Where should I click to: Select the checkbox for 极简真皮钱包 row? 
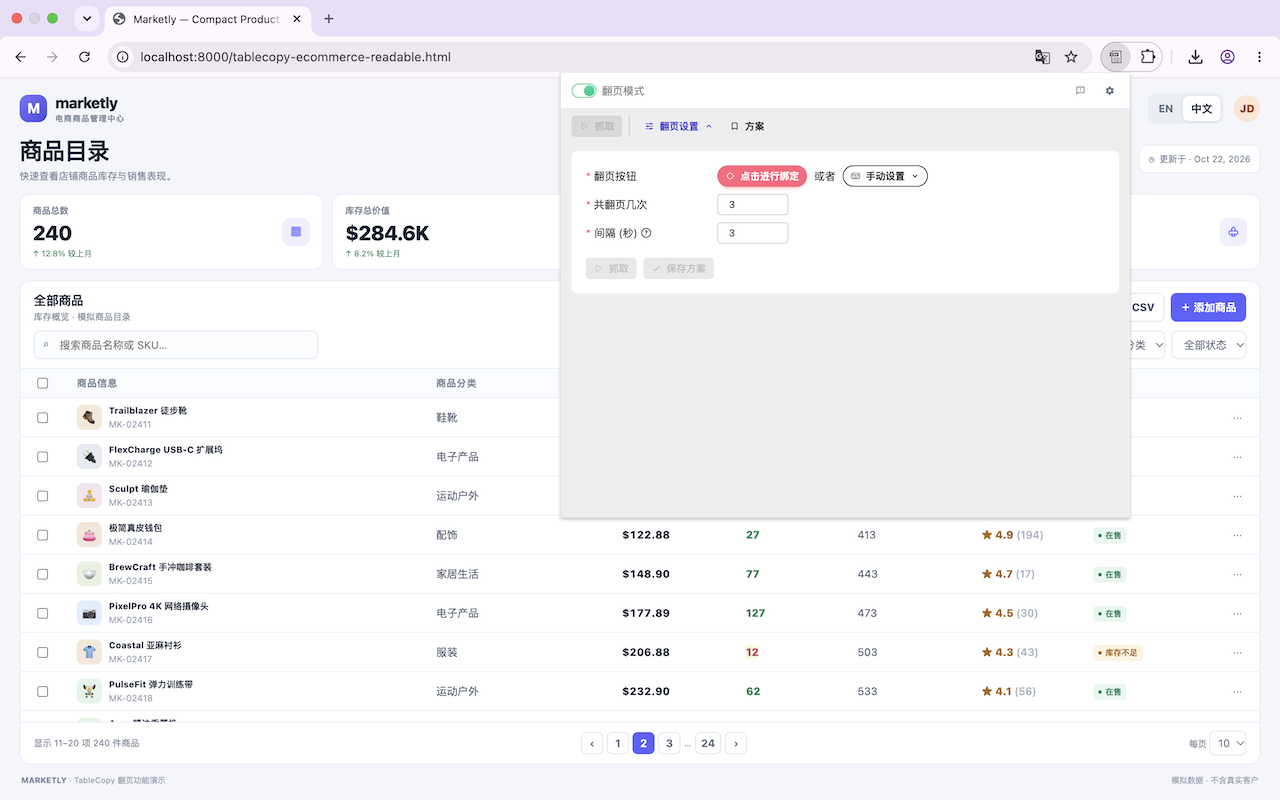coord(42,535)
